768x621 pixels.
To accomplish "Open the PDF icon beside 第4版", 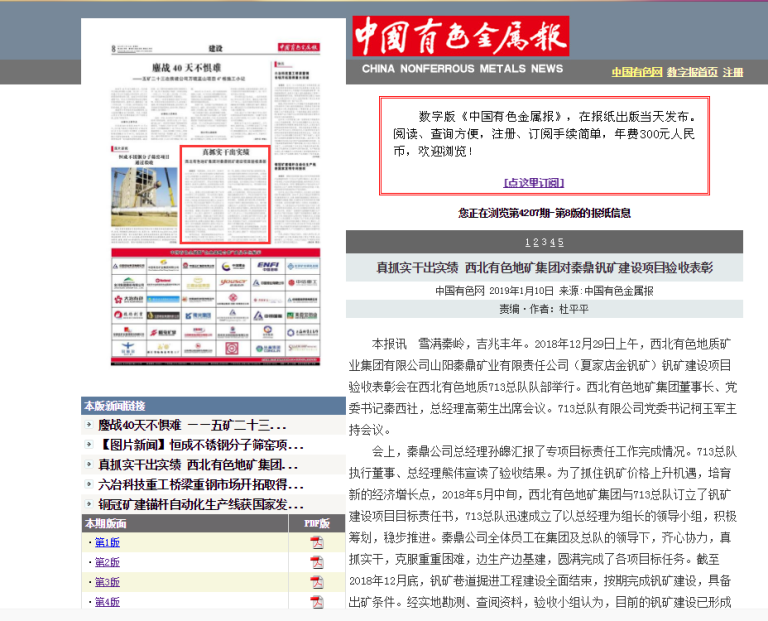I will click(317, 602).
